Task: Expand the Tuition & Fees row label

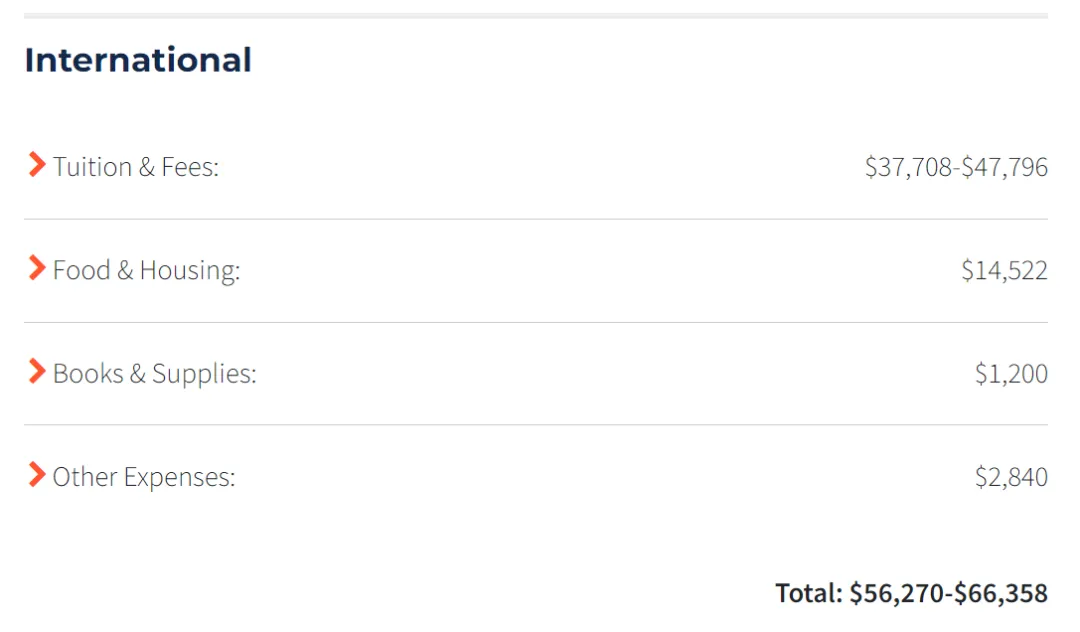Action: pyautogui.click(x=136, y=167)
